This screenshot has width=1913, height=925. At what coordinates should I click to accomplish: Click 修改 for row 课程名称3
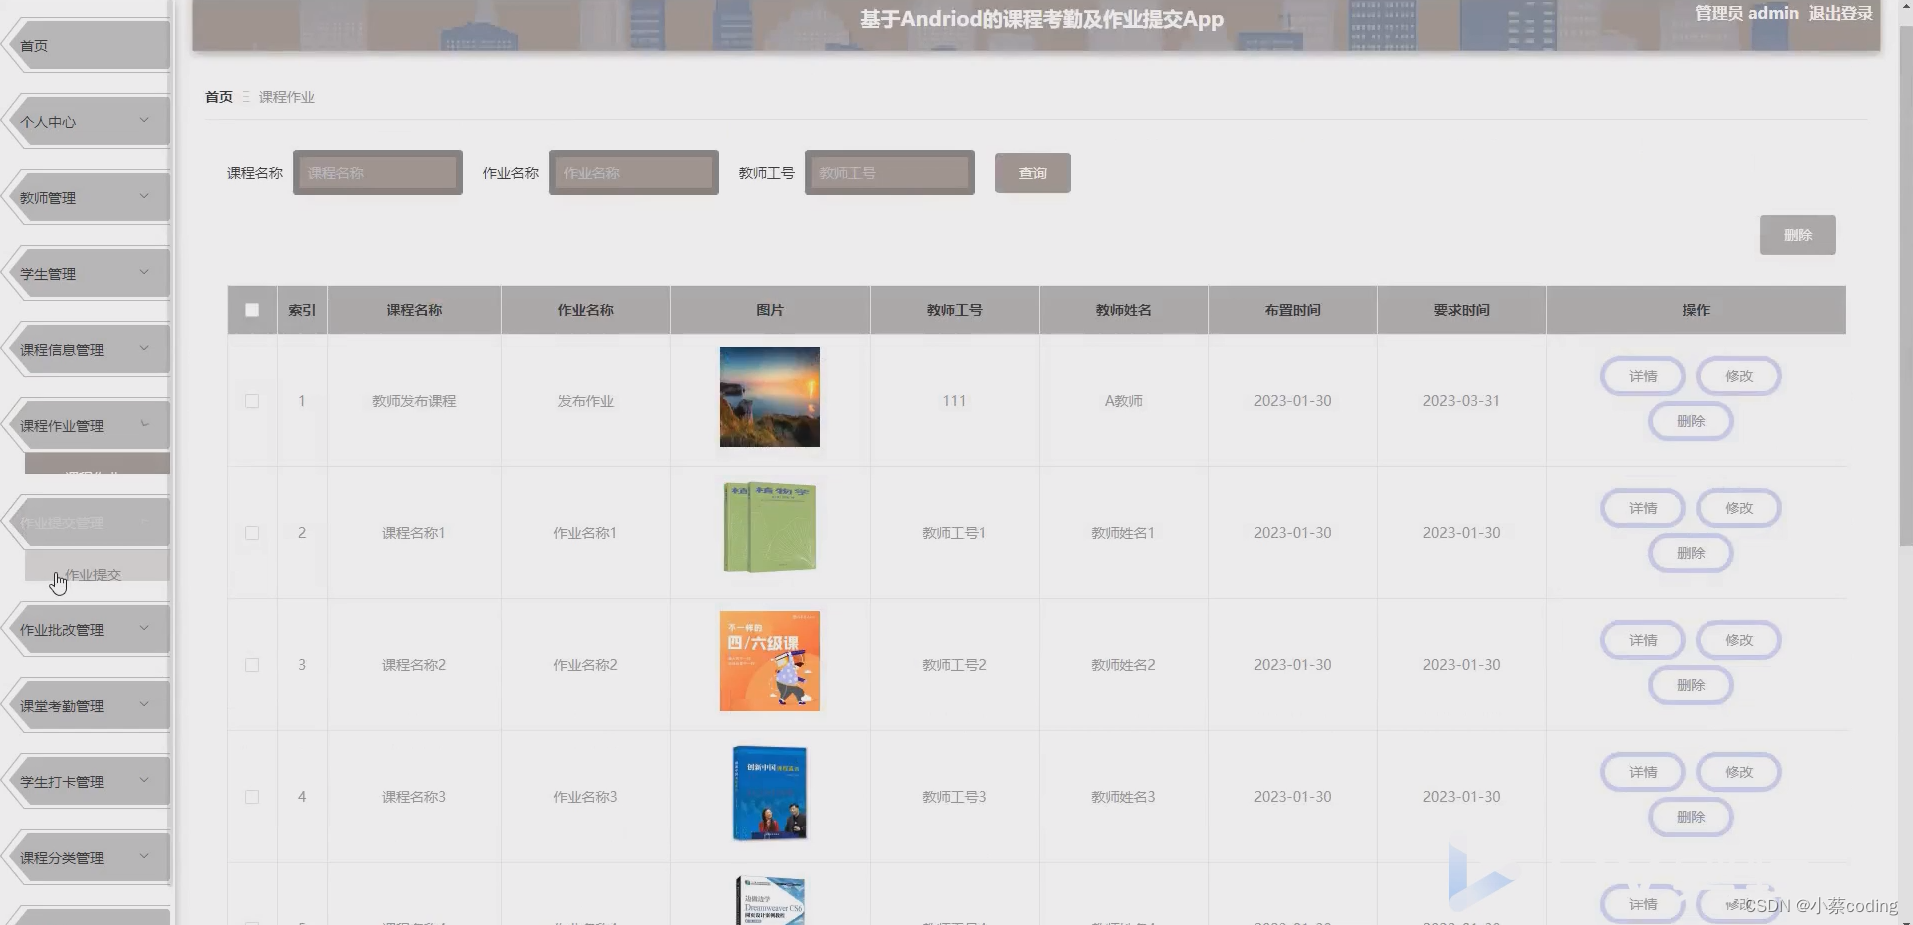1739,772
